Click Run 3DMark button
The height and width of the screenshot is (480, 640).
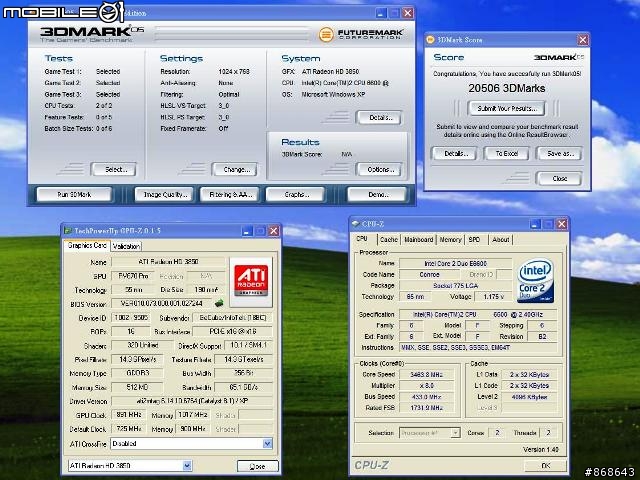pyautogui.click(x=74, y=195)
